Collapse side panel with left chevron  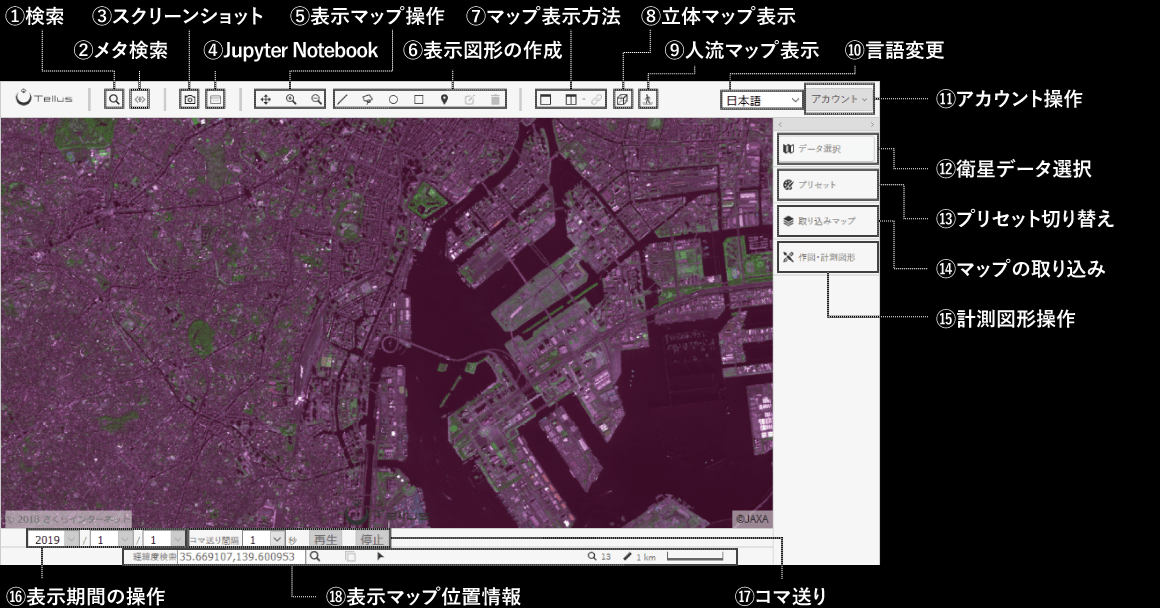coord(780,124)
